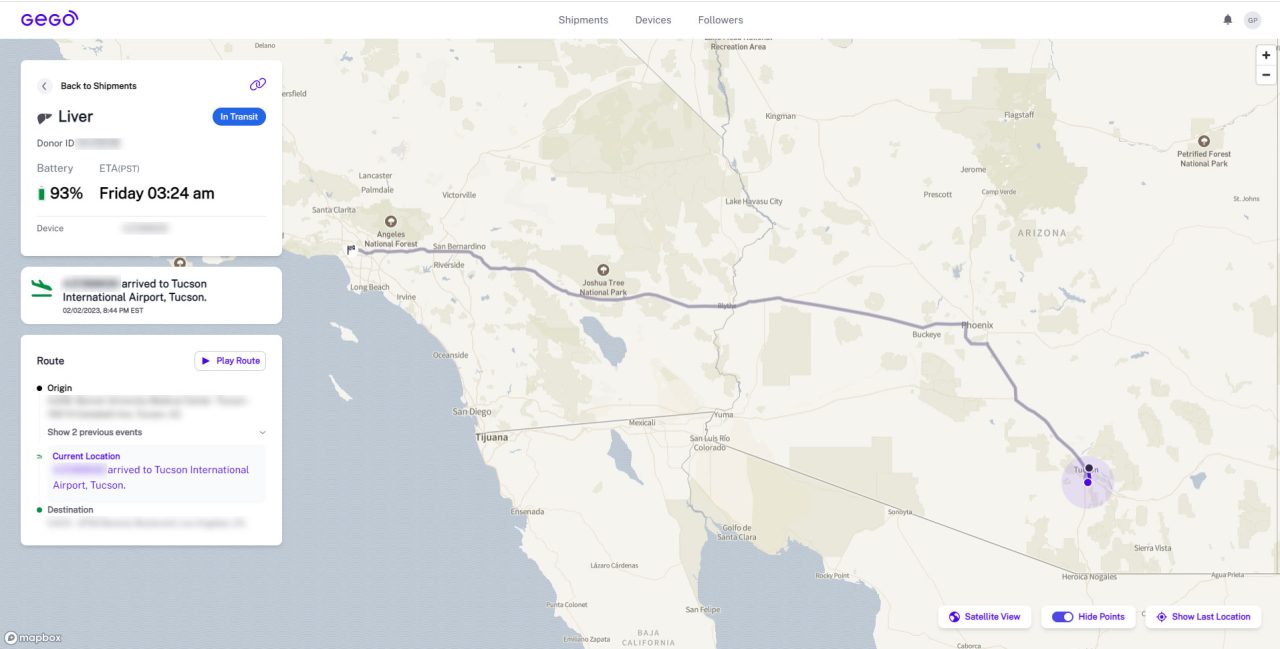
Task: Go to the Followers tab
Action: [x=720, y=20]
